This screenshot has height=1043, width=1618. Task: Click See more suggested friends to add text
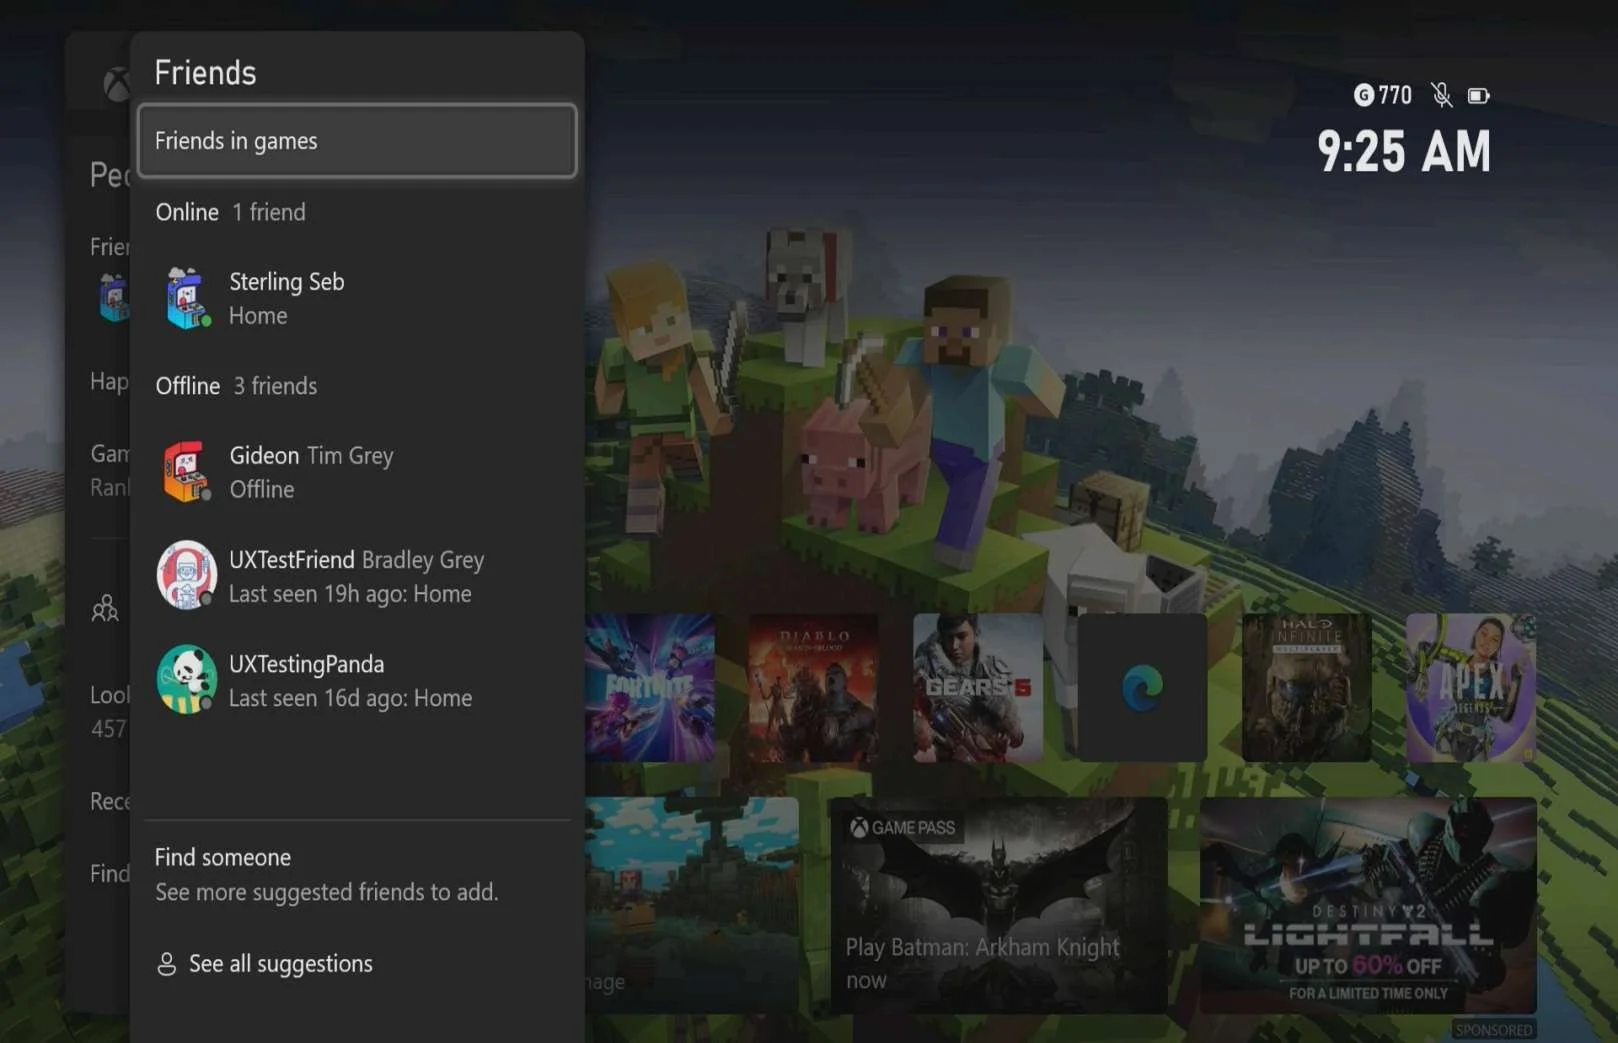[326, 892]
